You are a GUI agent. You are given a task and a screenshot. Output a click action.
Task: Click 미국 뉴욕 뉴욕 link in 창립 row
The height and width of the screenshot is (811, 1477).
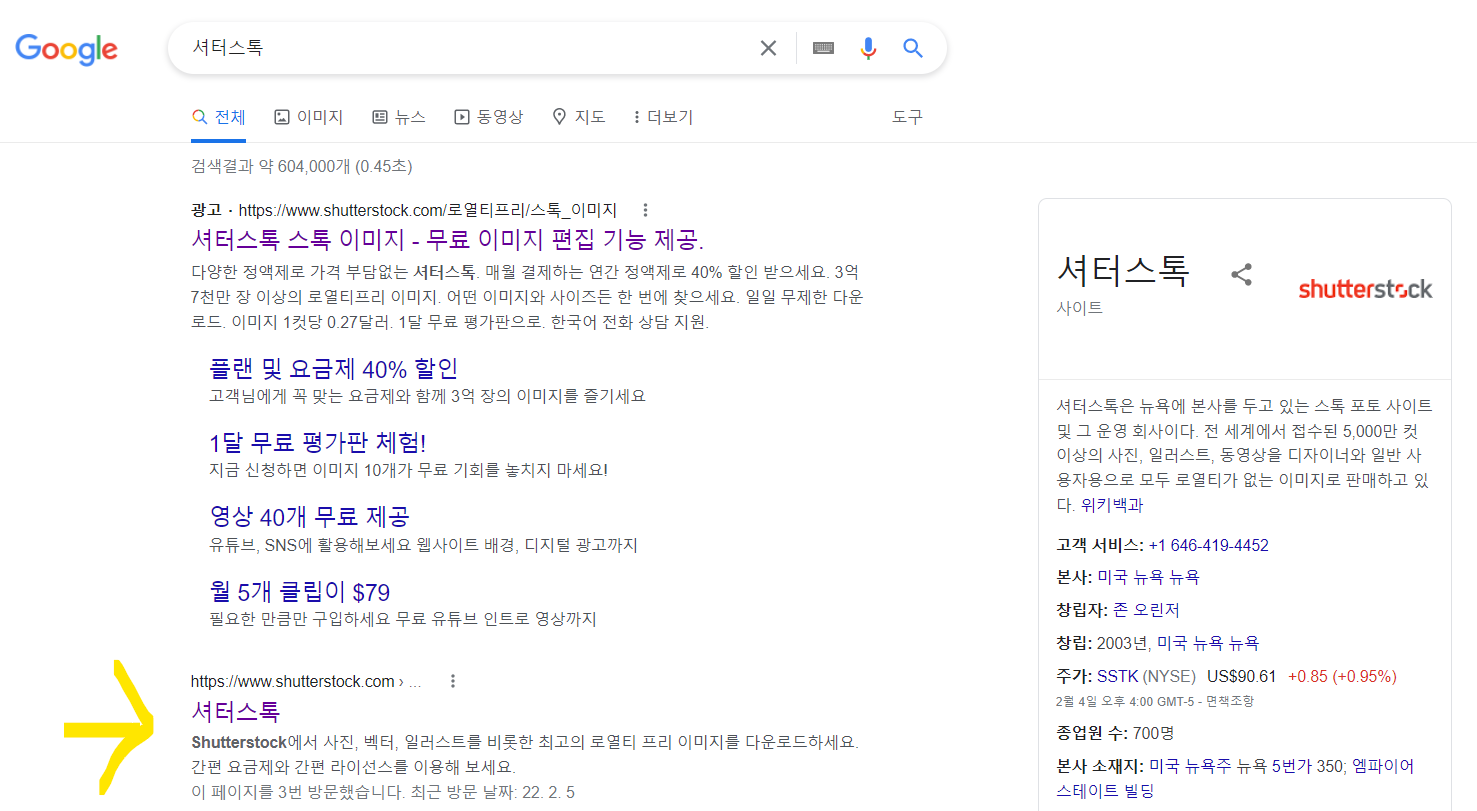[x=1208, y=643]
